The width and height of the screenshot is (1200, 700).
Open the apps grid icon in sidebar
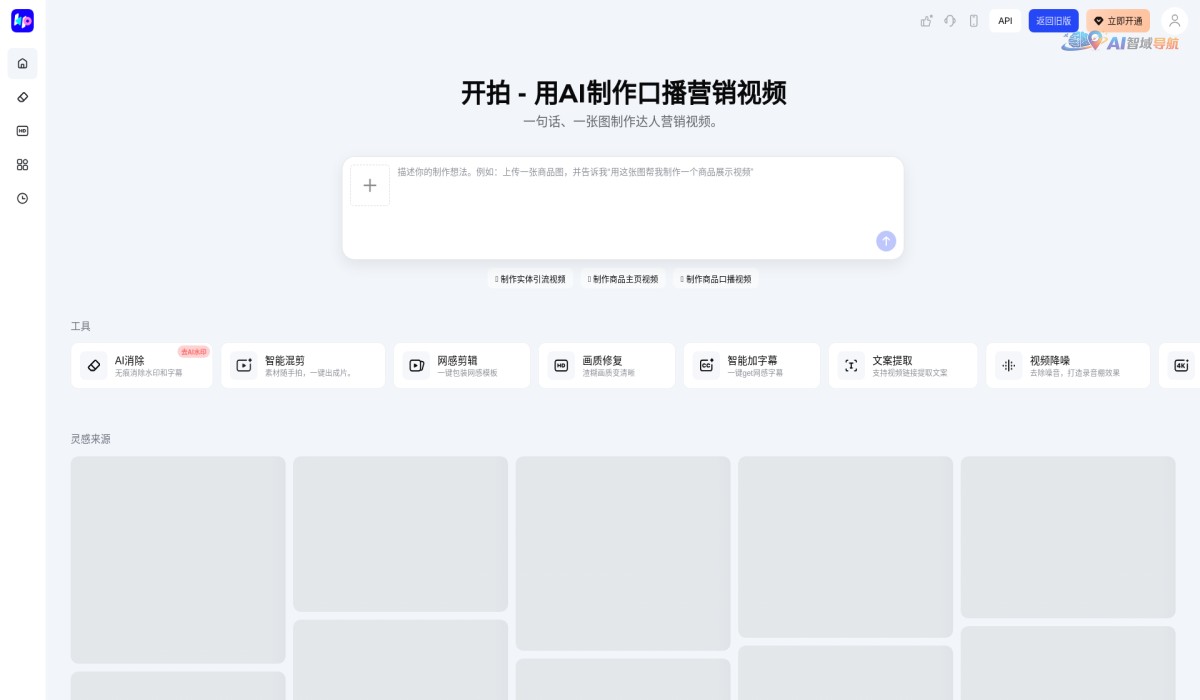coord(22,165)
